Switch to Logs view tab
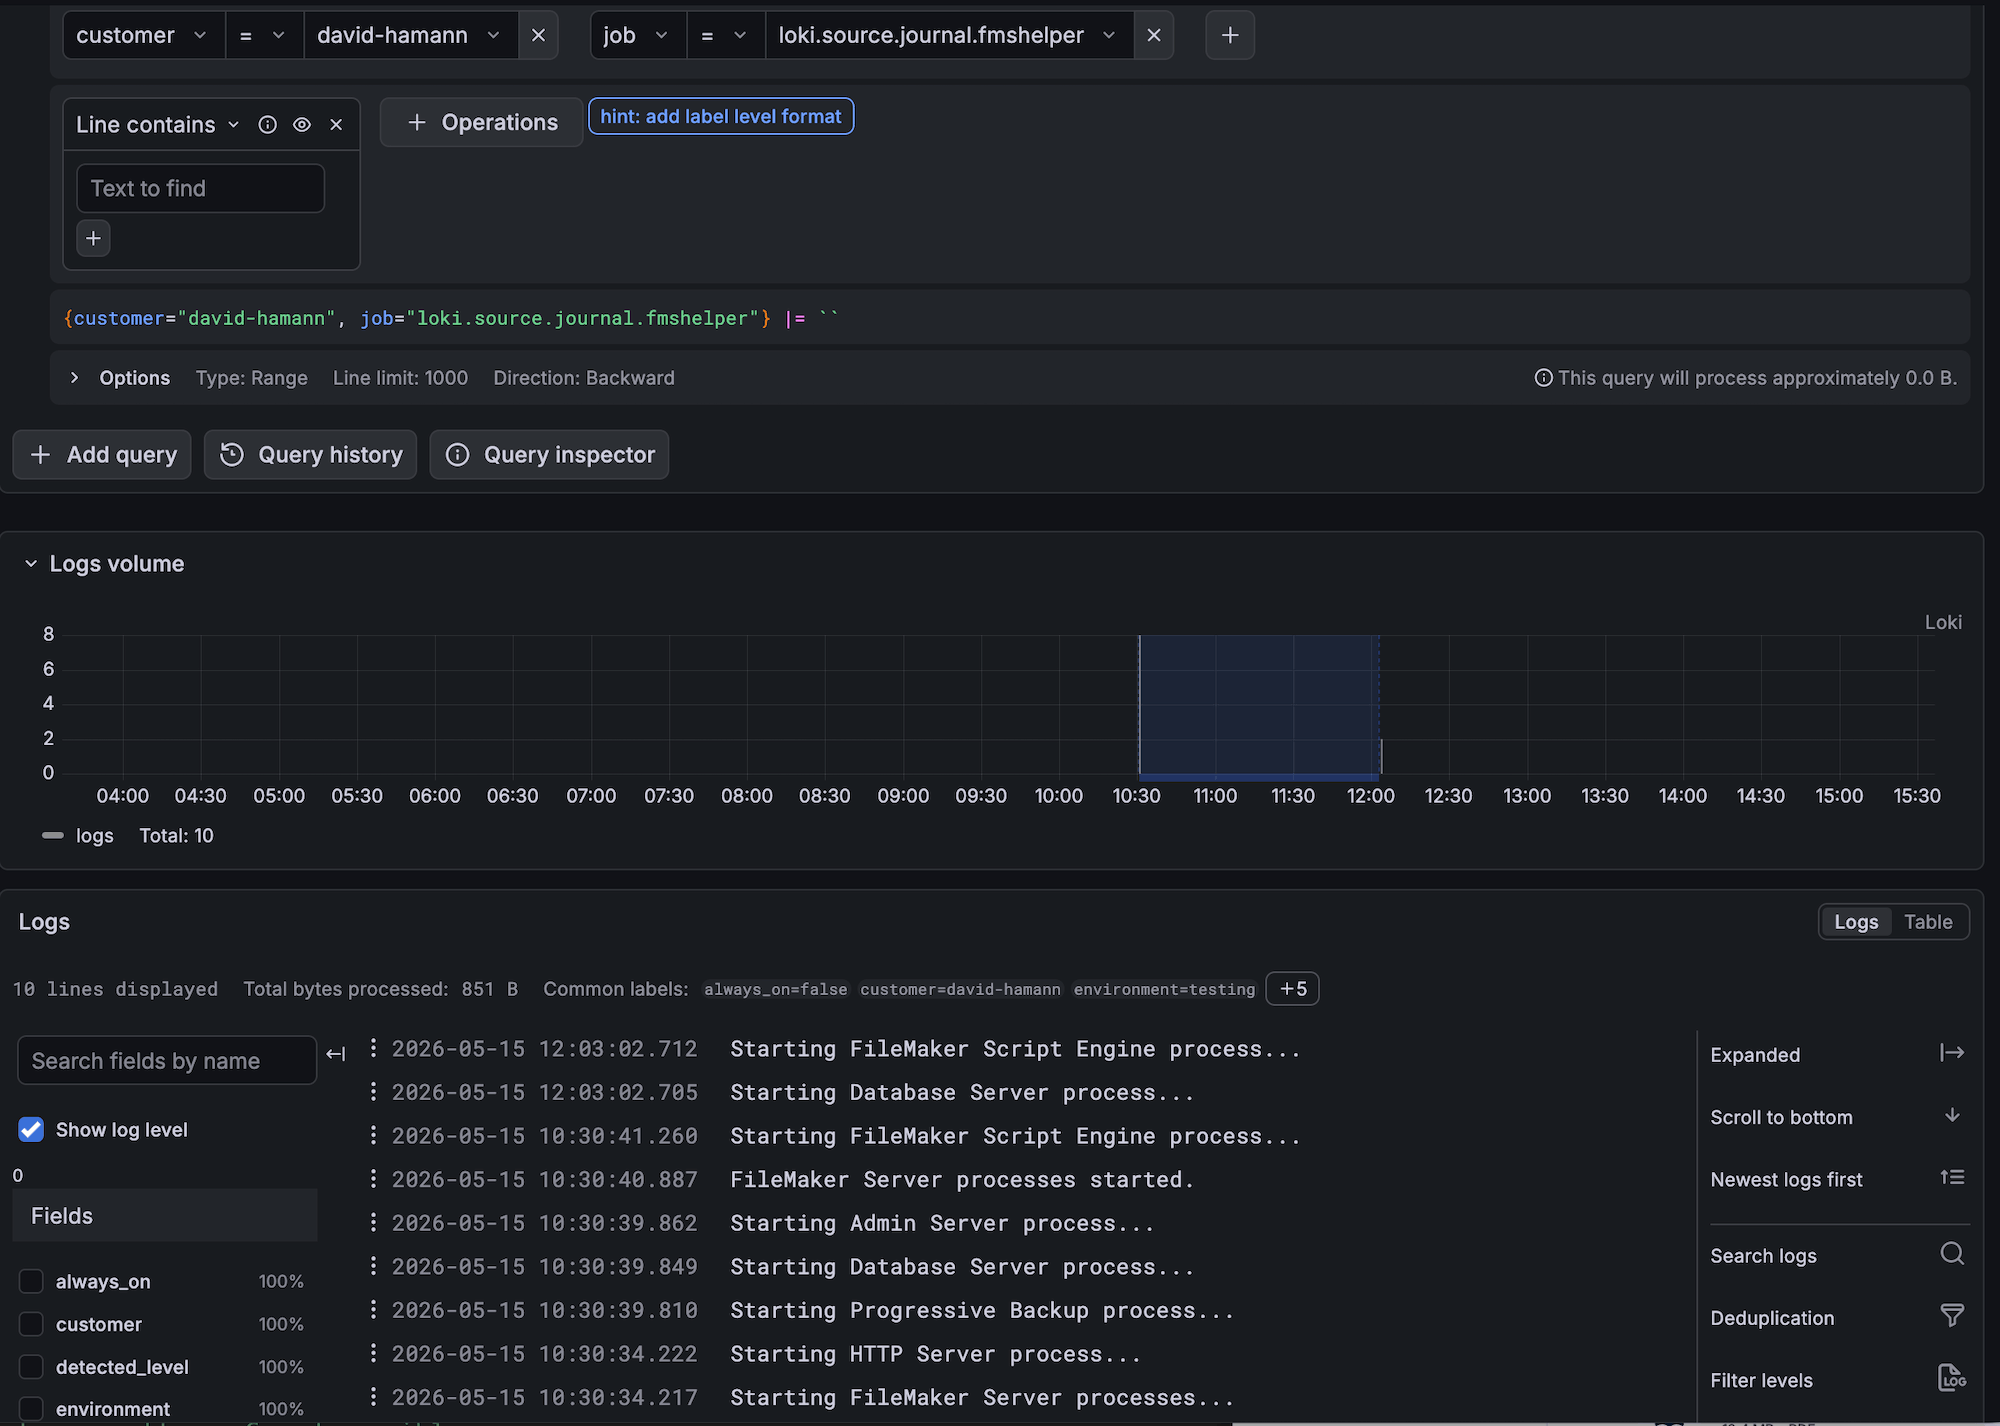Viewport: 2000px width, 1426px height. [1856, 922]
